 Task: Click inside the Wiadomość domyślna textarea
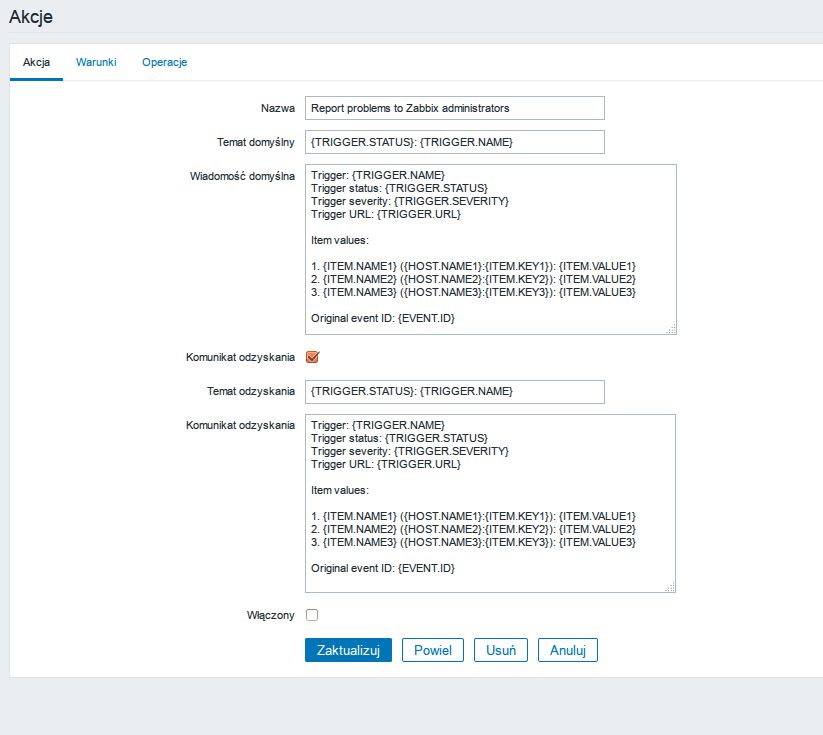pyautogui.click(x=491, y=249)
